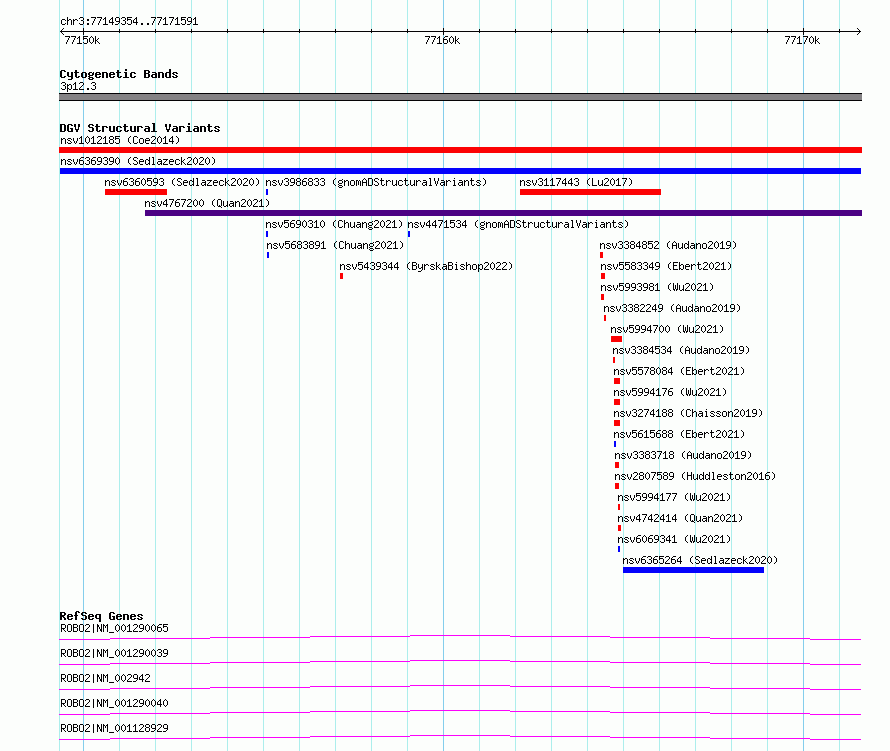Viewport: 890px width, 751px height.
Task: Click the nsv1012185 (Coe2014) variant label
Action: [x=120, y=140]
